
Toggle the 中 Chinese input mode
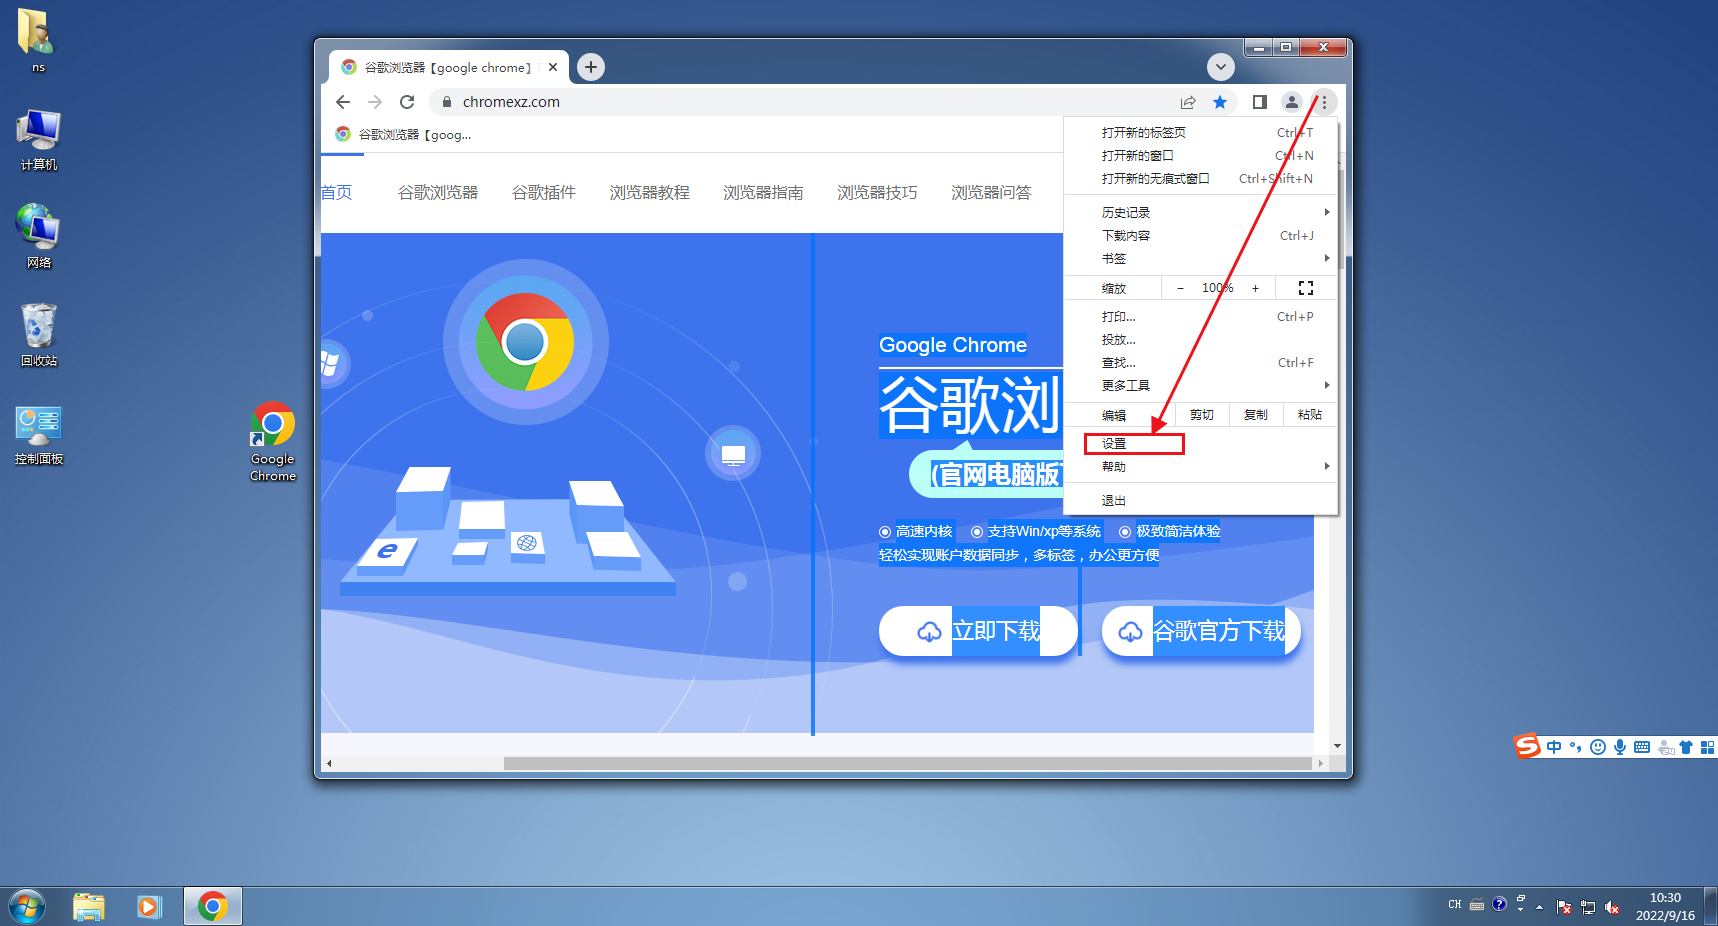coord(1553,747)
